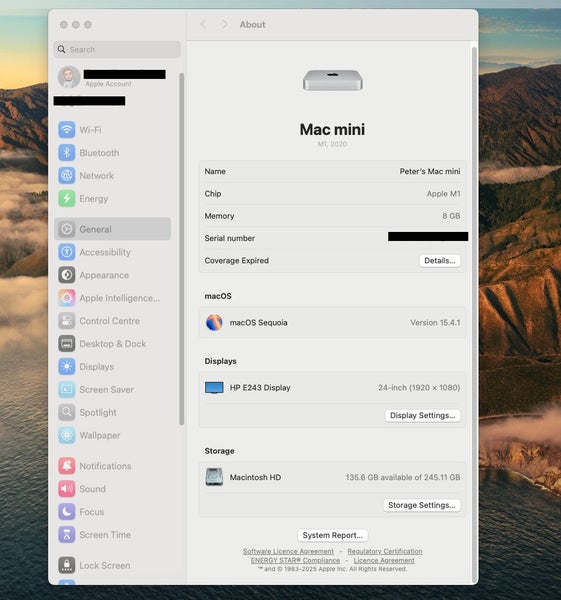Image resolution: width=561 pixels, height=600 pixels.
Task: Open Software Licence Agreement link
Action: (x=288, y=551)
